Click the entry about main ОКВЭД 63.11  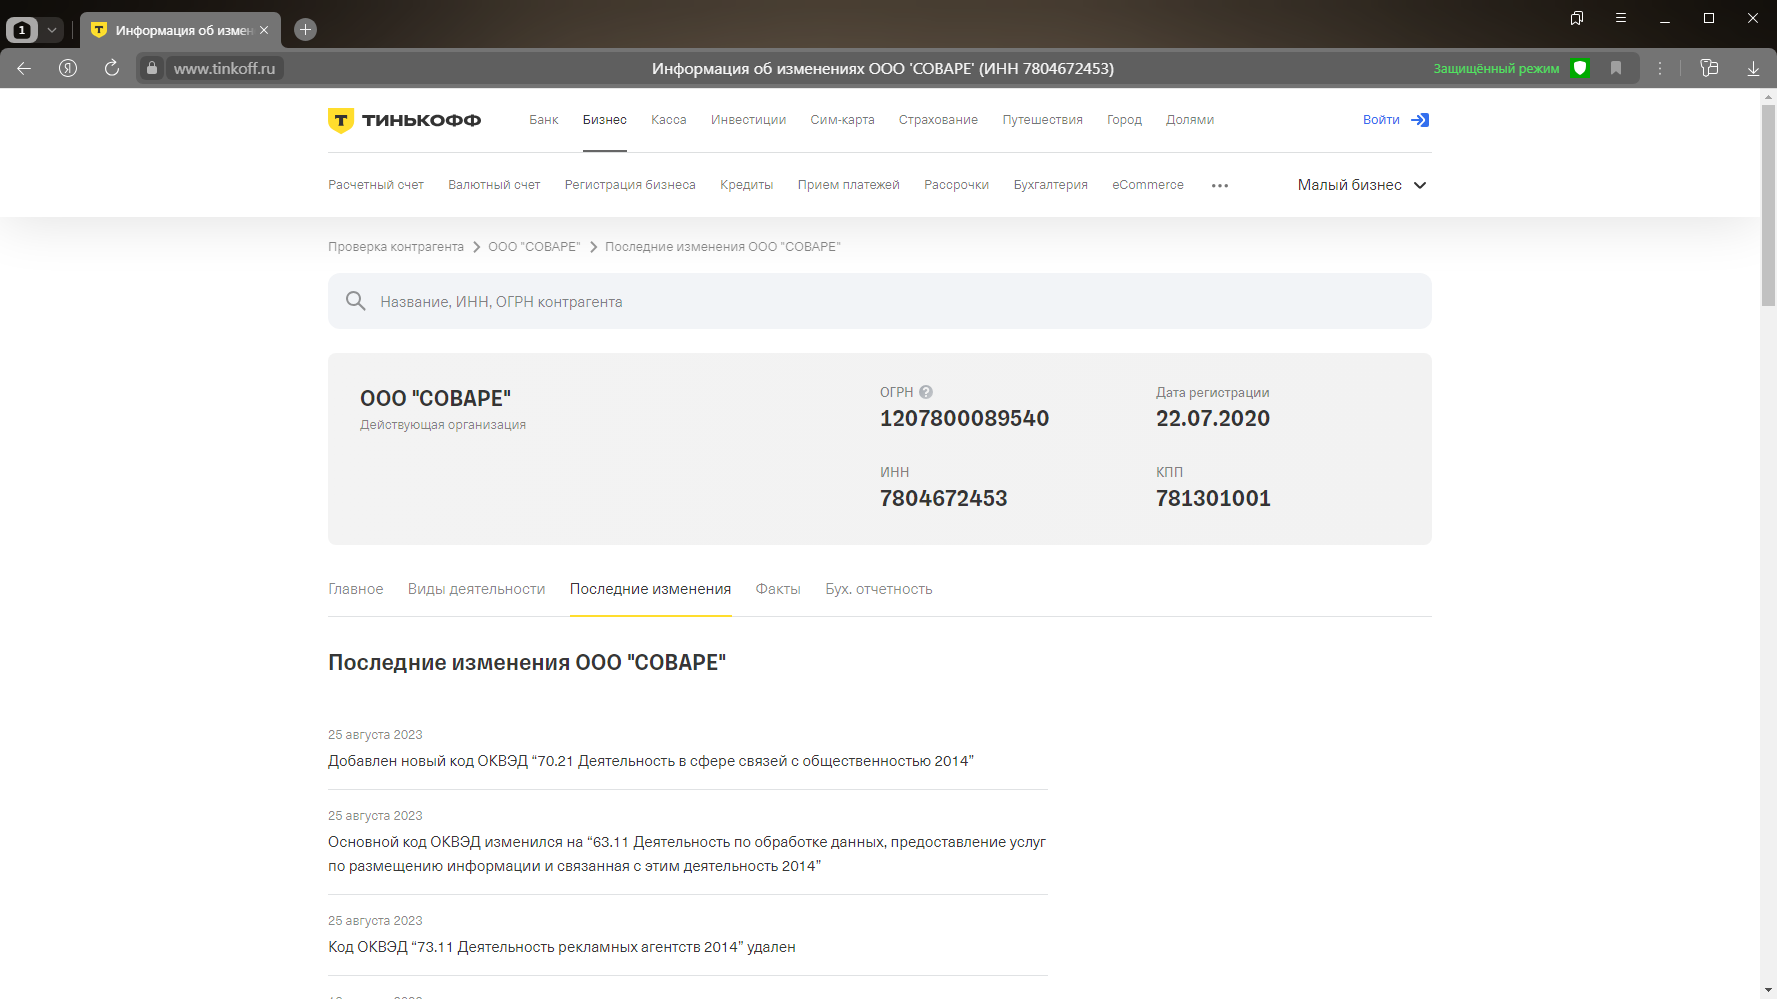687,854
